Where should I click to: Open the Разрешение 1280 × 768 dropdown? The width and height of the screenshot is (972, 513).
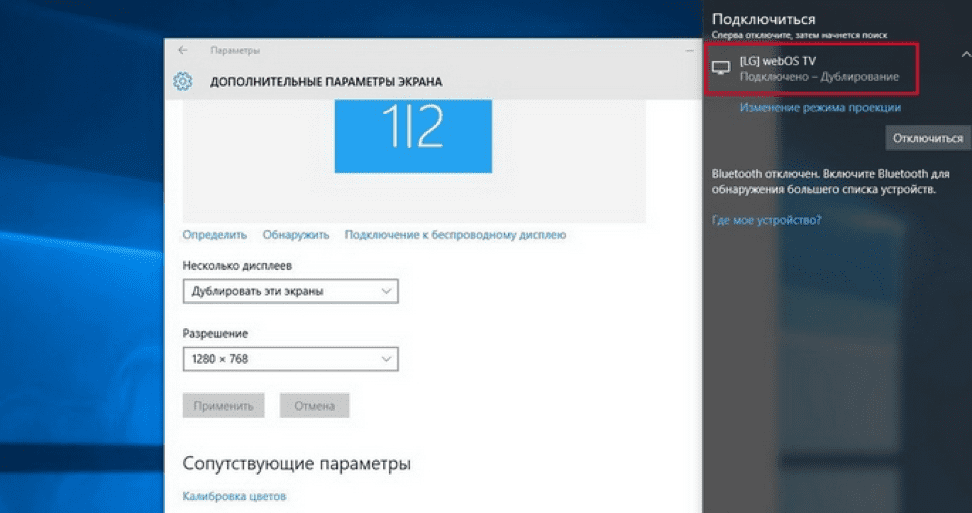290,359
